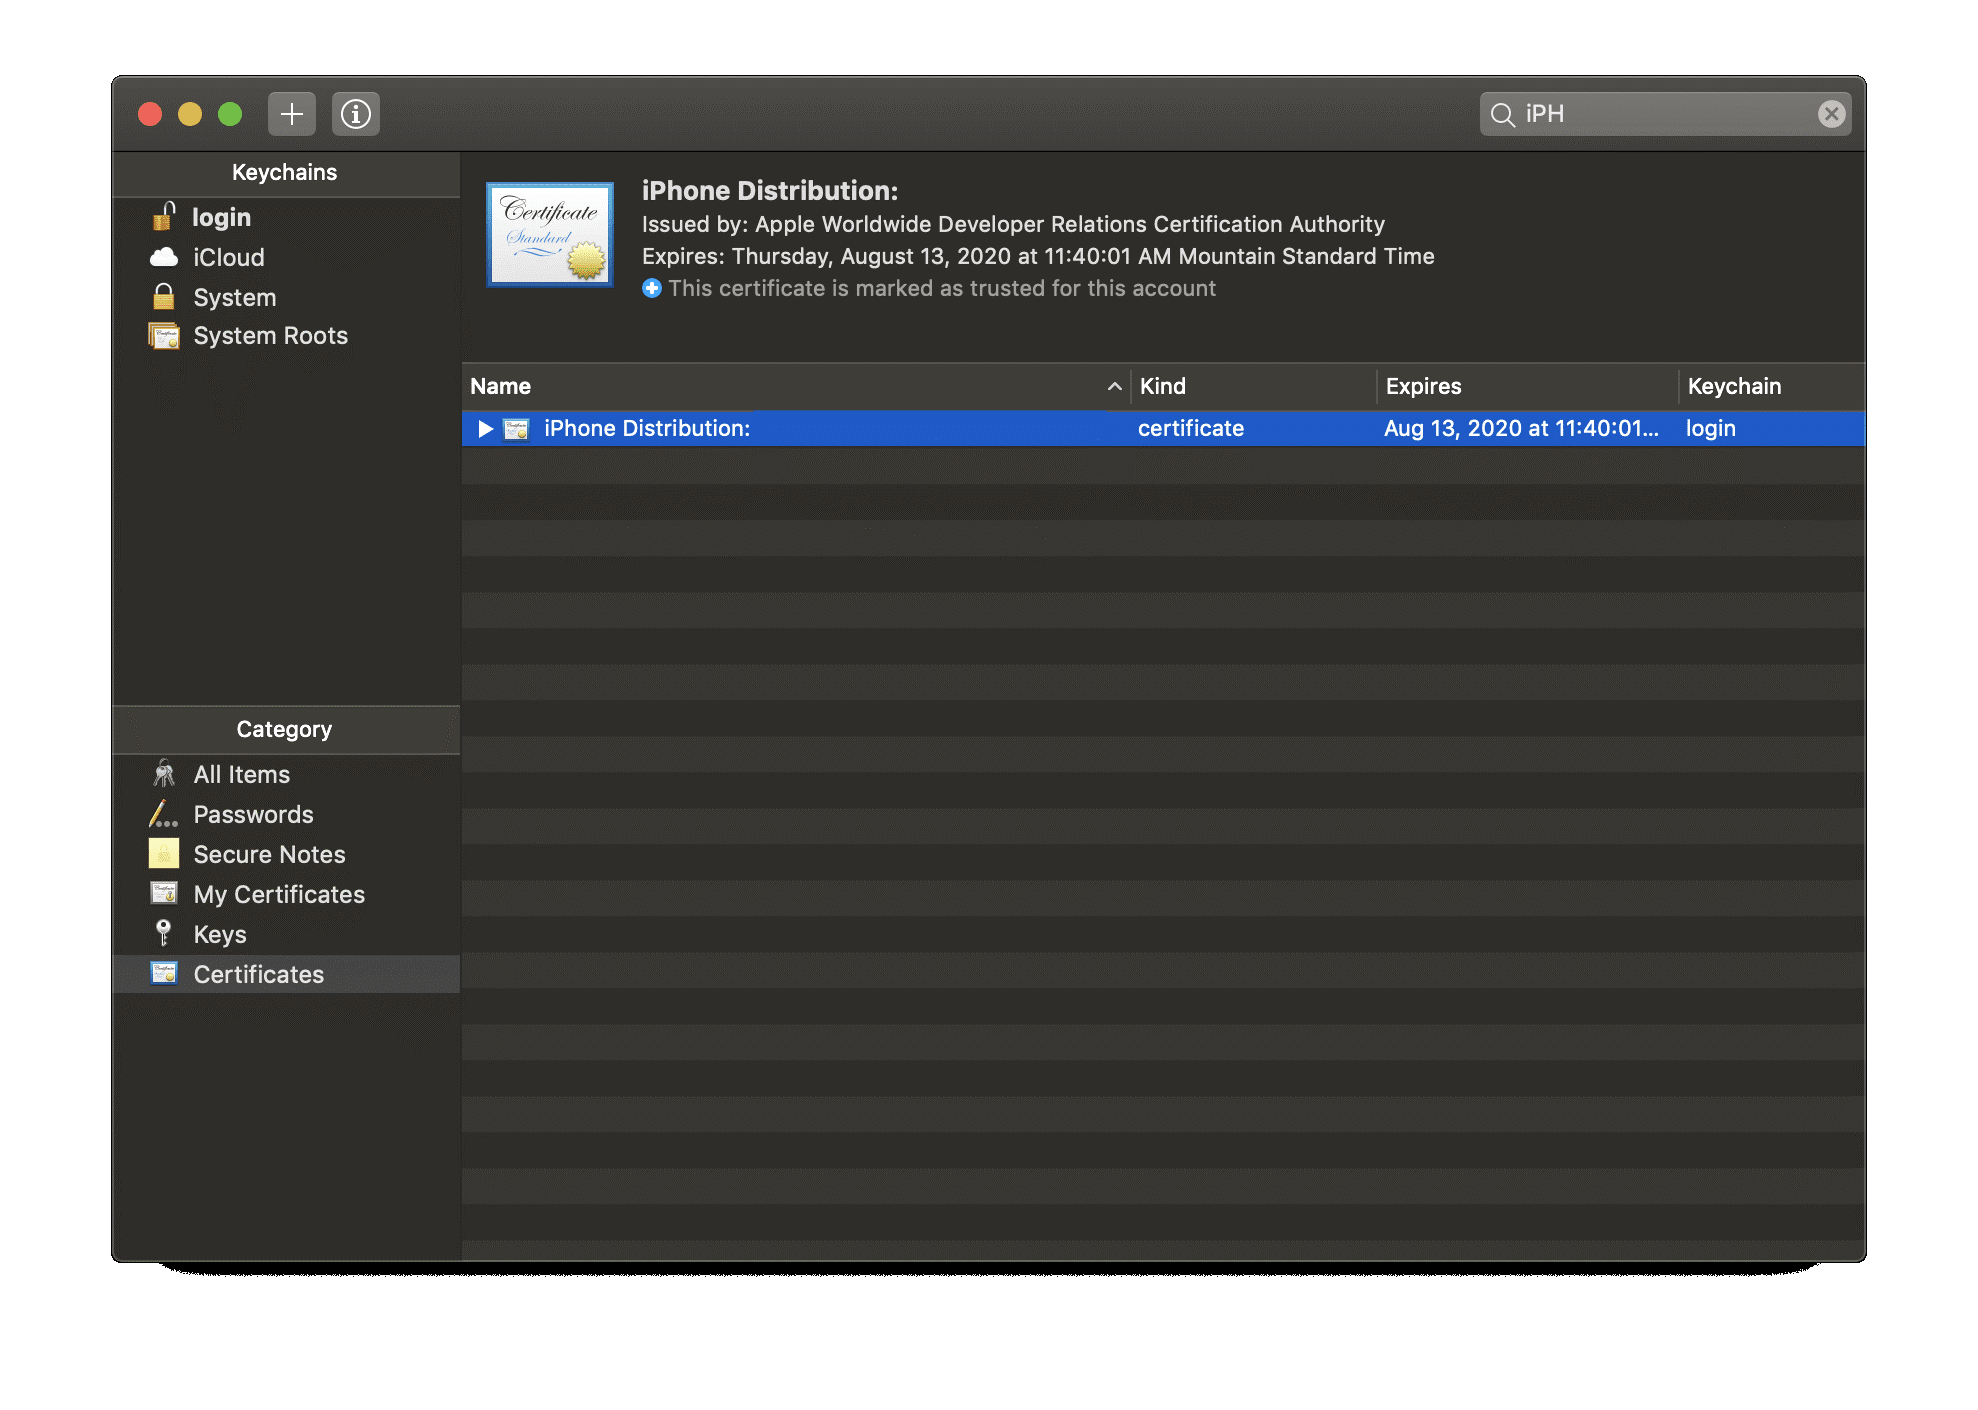Viewport: 1978px width, 1410px height.
Task: Select the System keychain padlock
Action: click(x=165, y=297)
